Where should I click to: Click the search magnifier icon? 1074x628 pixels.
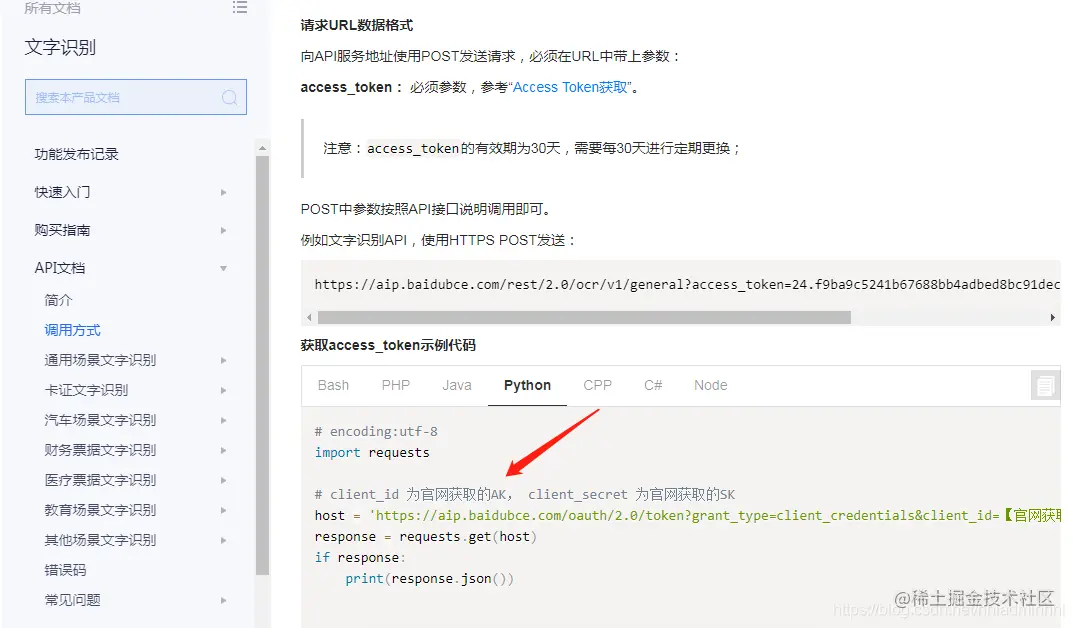229,97
